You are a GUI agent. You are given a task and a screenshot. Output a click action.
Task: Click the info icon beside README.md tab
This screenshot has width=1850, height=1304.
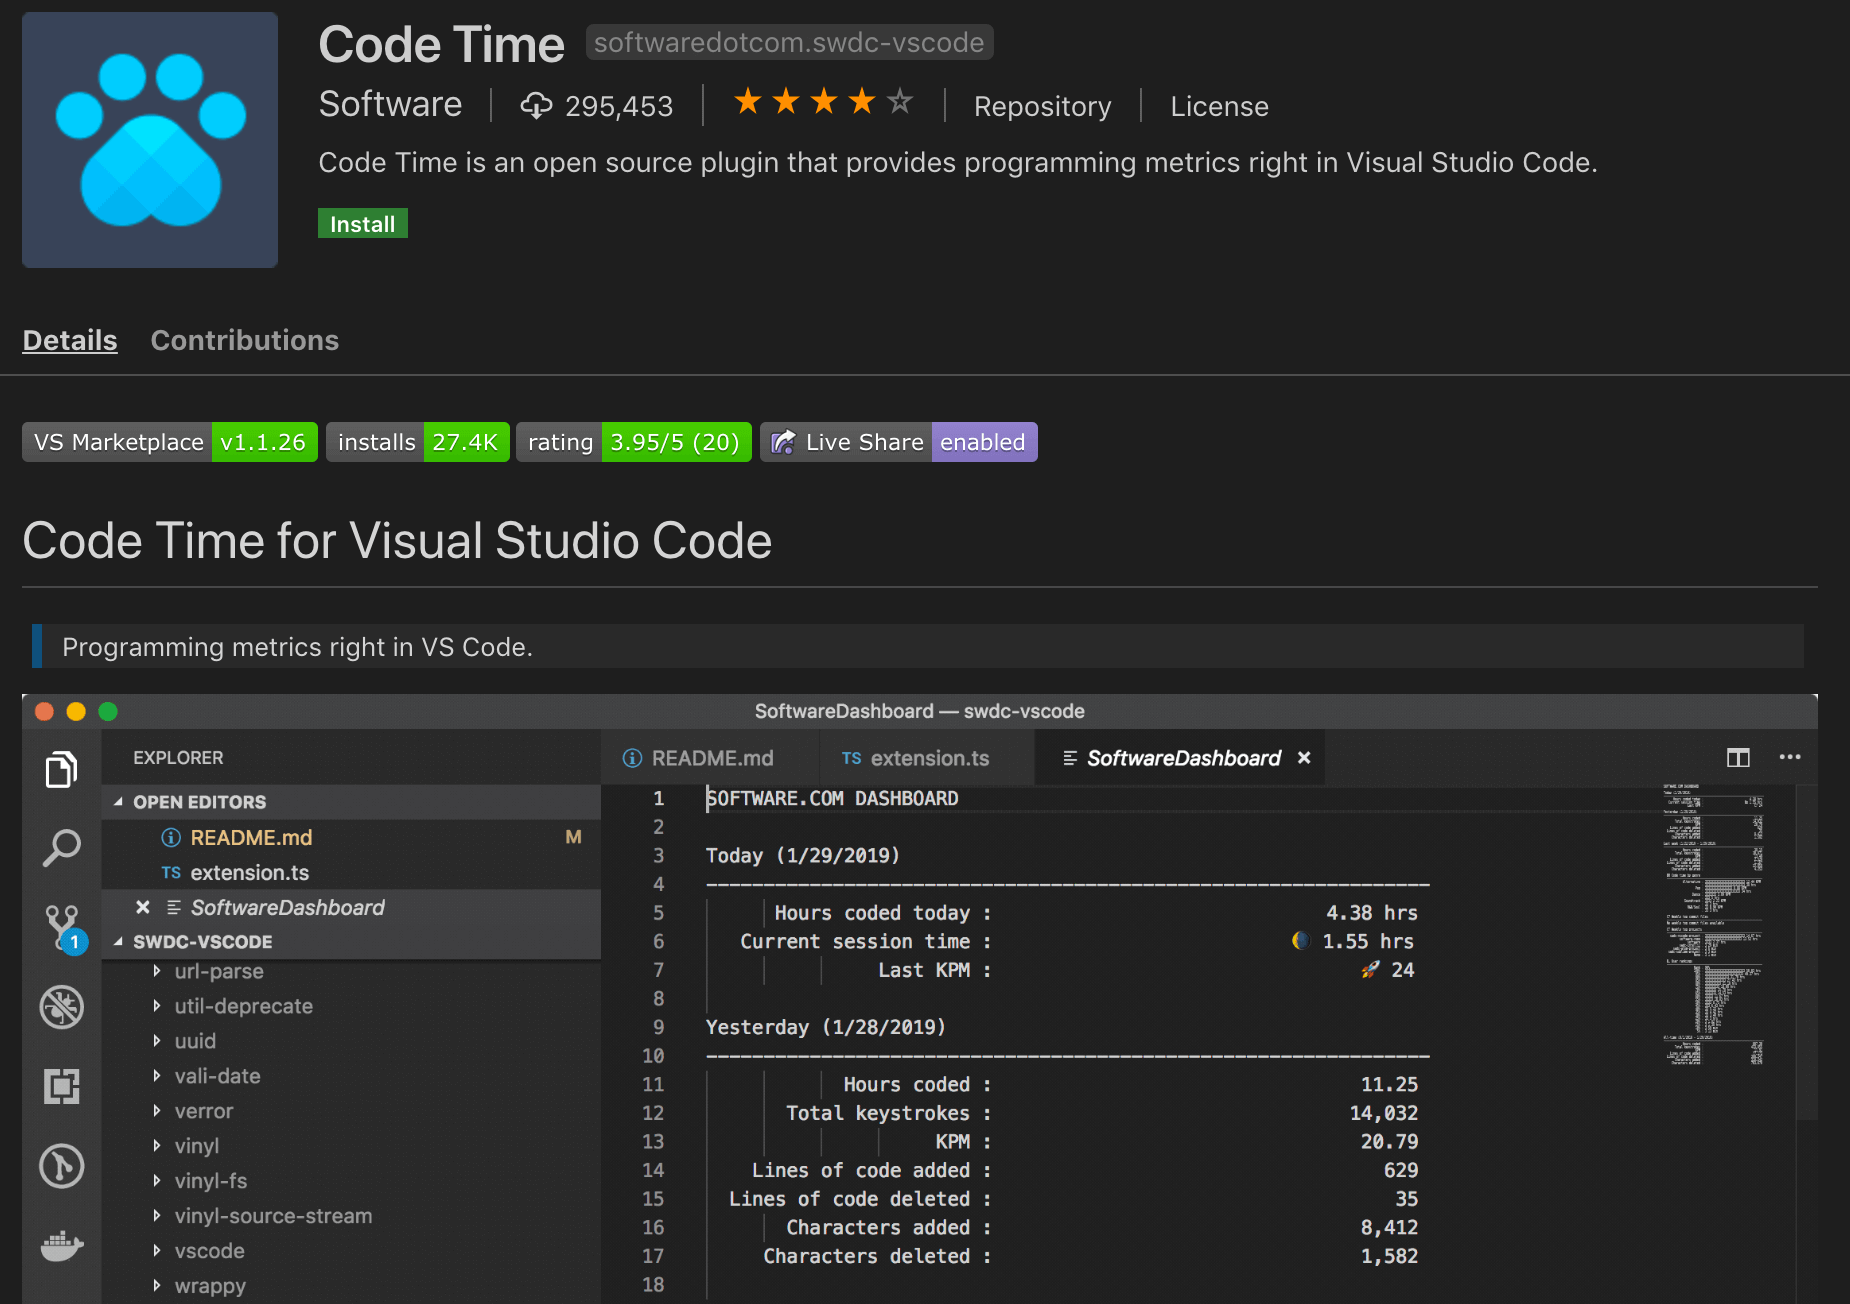632,758
